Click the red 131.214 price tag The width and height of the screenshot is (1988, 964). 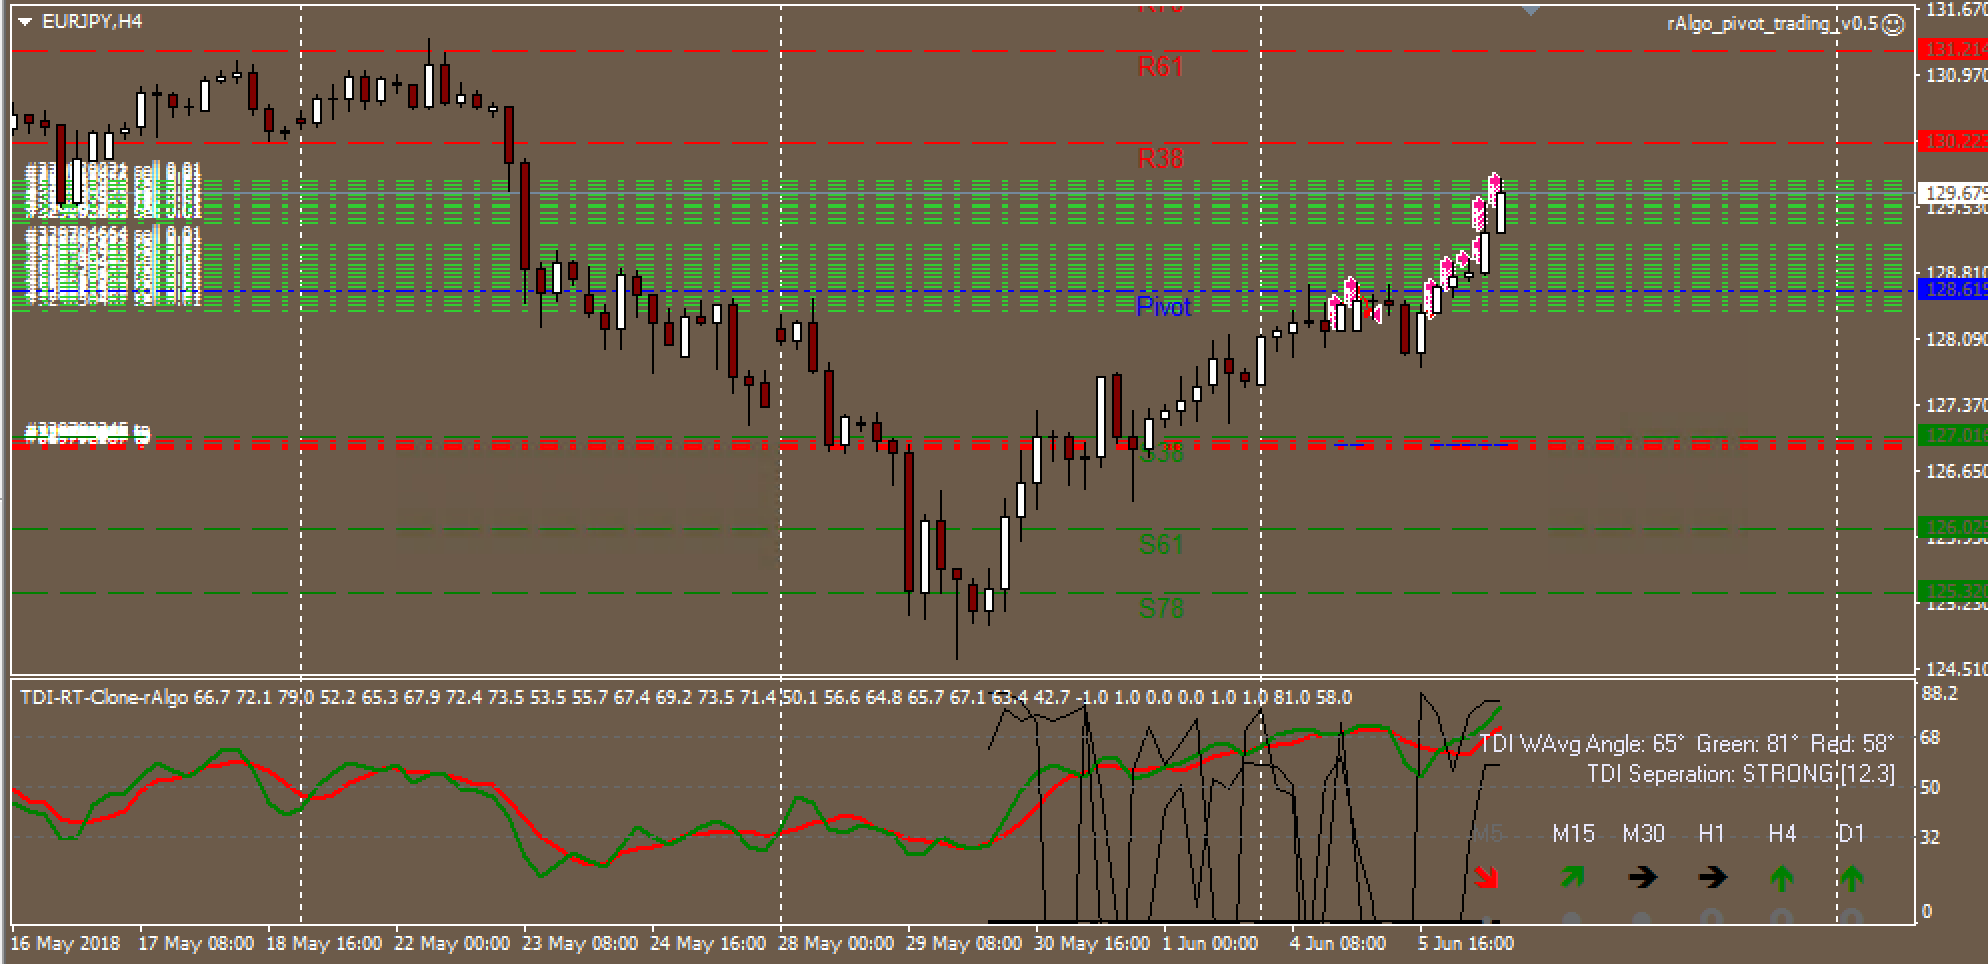pos(1954,49)
